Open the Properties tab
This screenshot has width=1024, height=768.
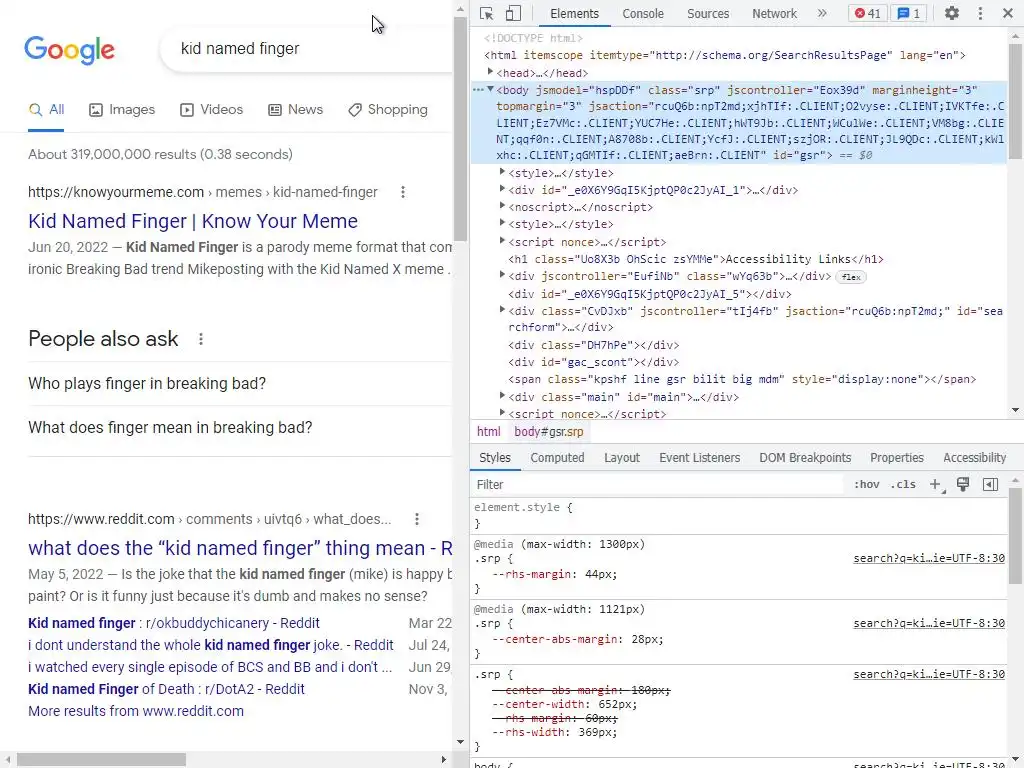(x=897, y=458)
